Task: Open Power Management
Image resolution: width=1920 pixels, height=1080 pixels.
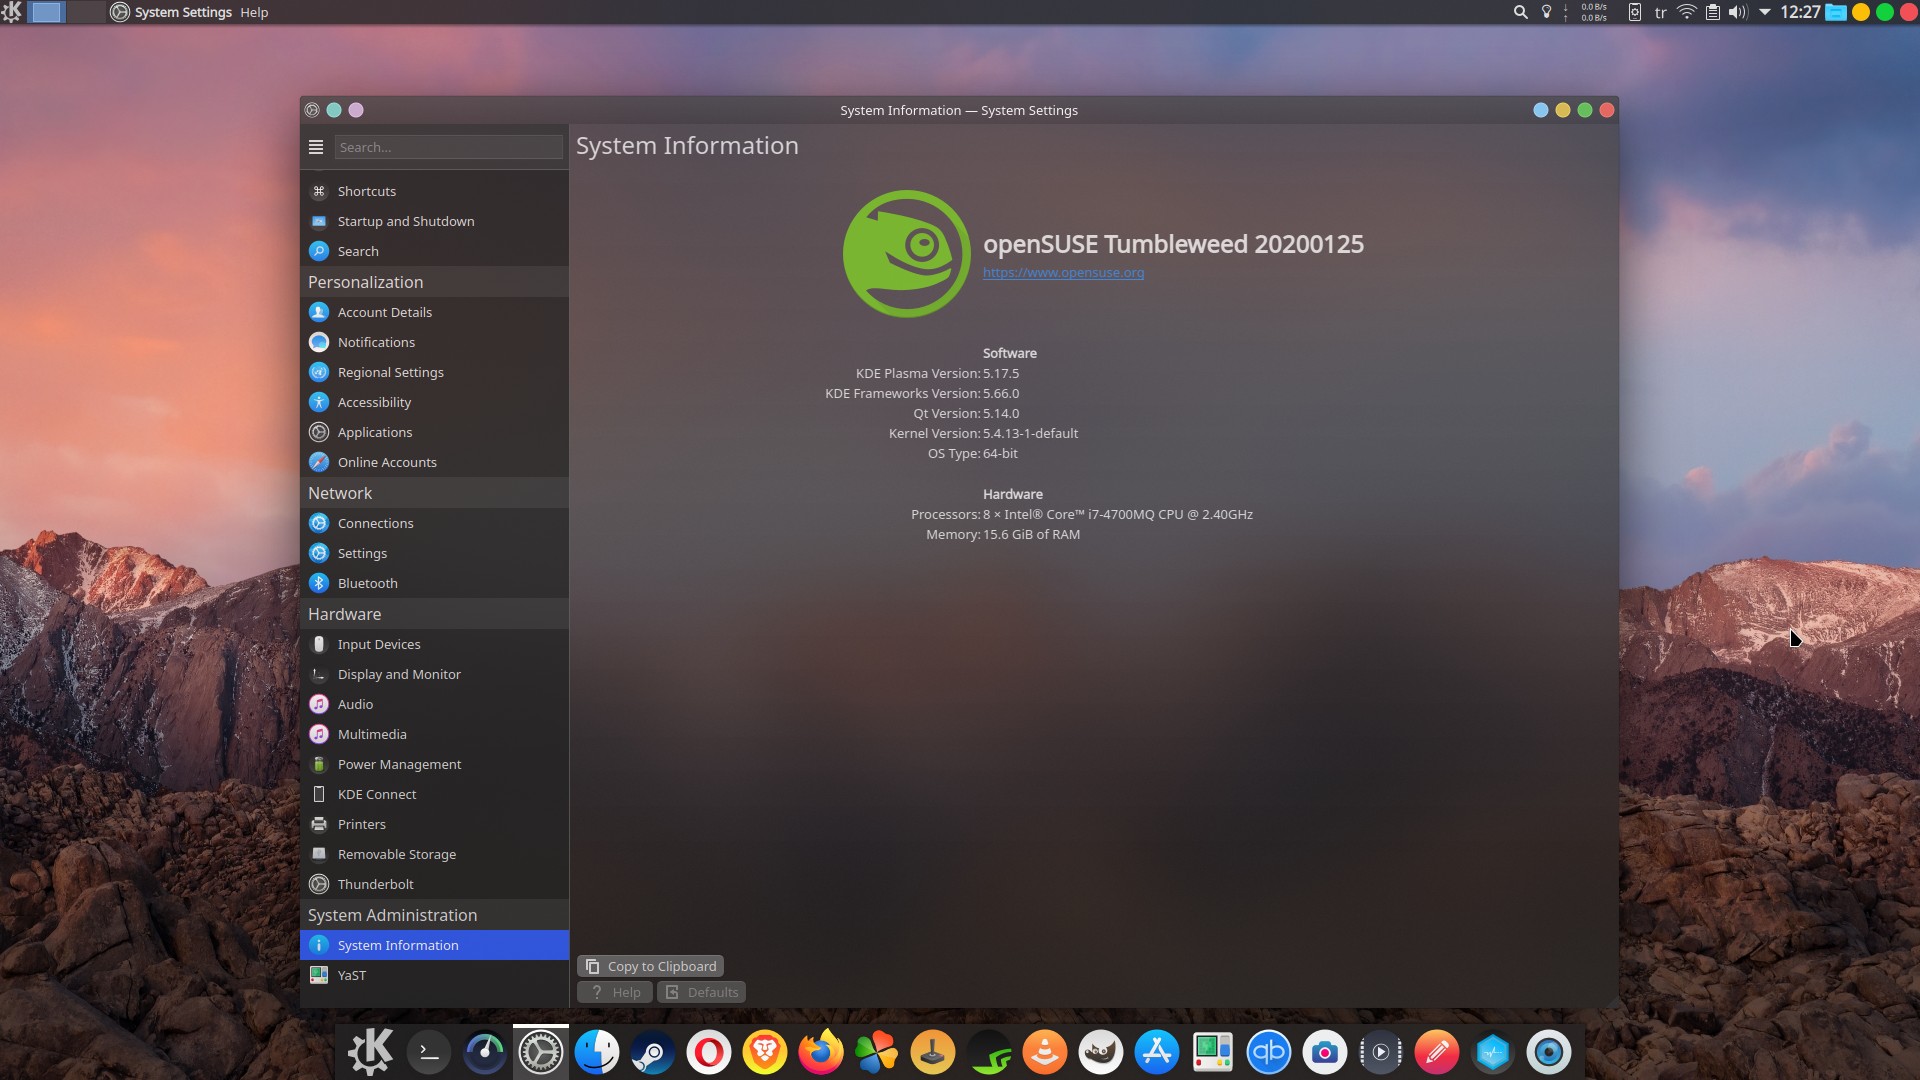Action: 434,764
